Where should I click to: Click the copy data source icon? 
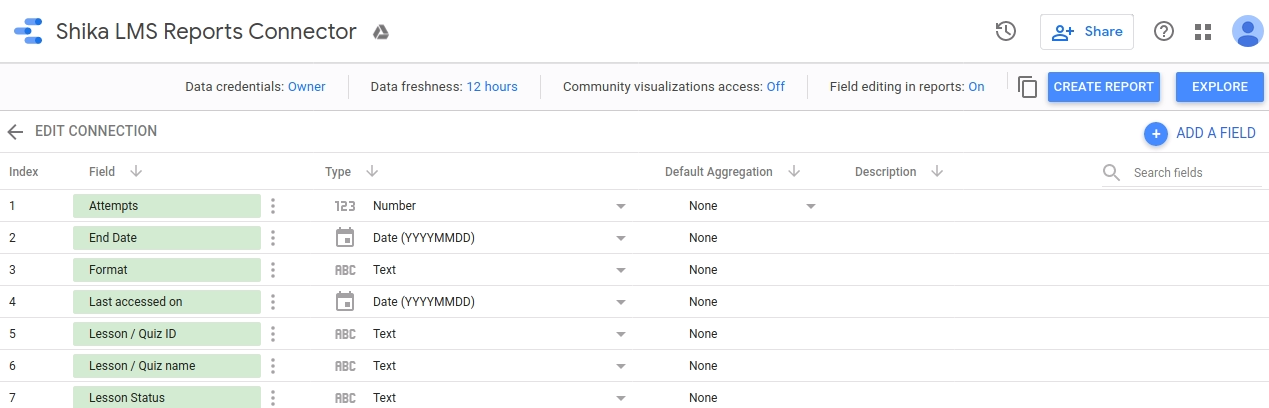coord(1027,87)
